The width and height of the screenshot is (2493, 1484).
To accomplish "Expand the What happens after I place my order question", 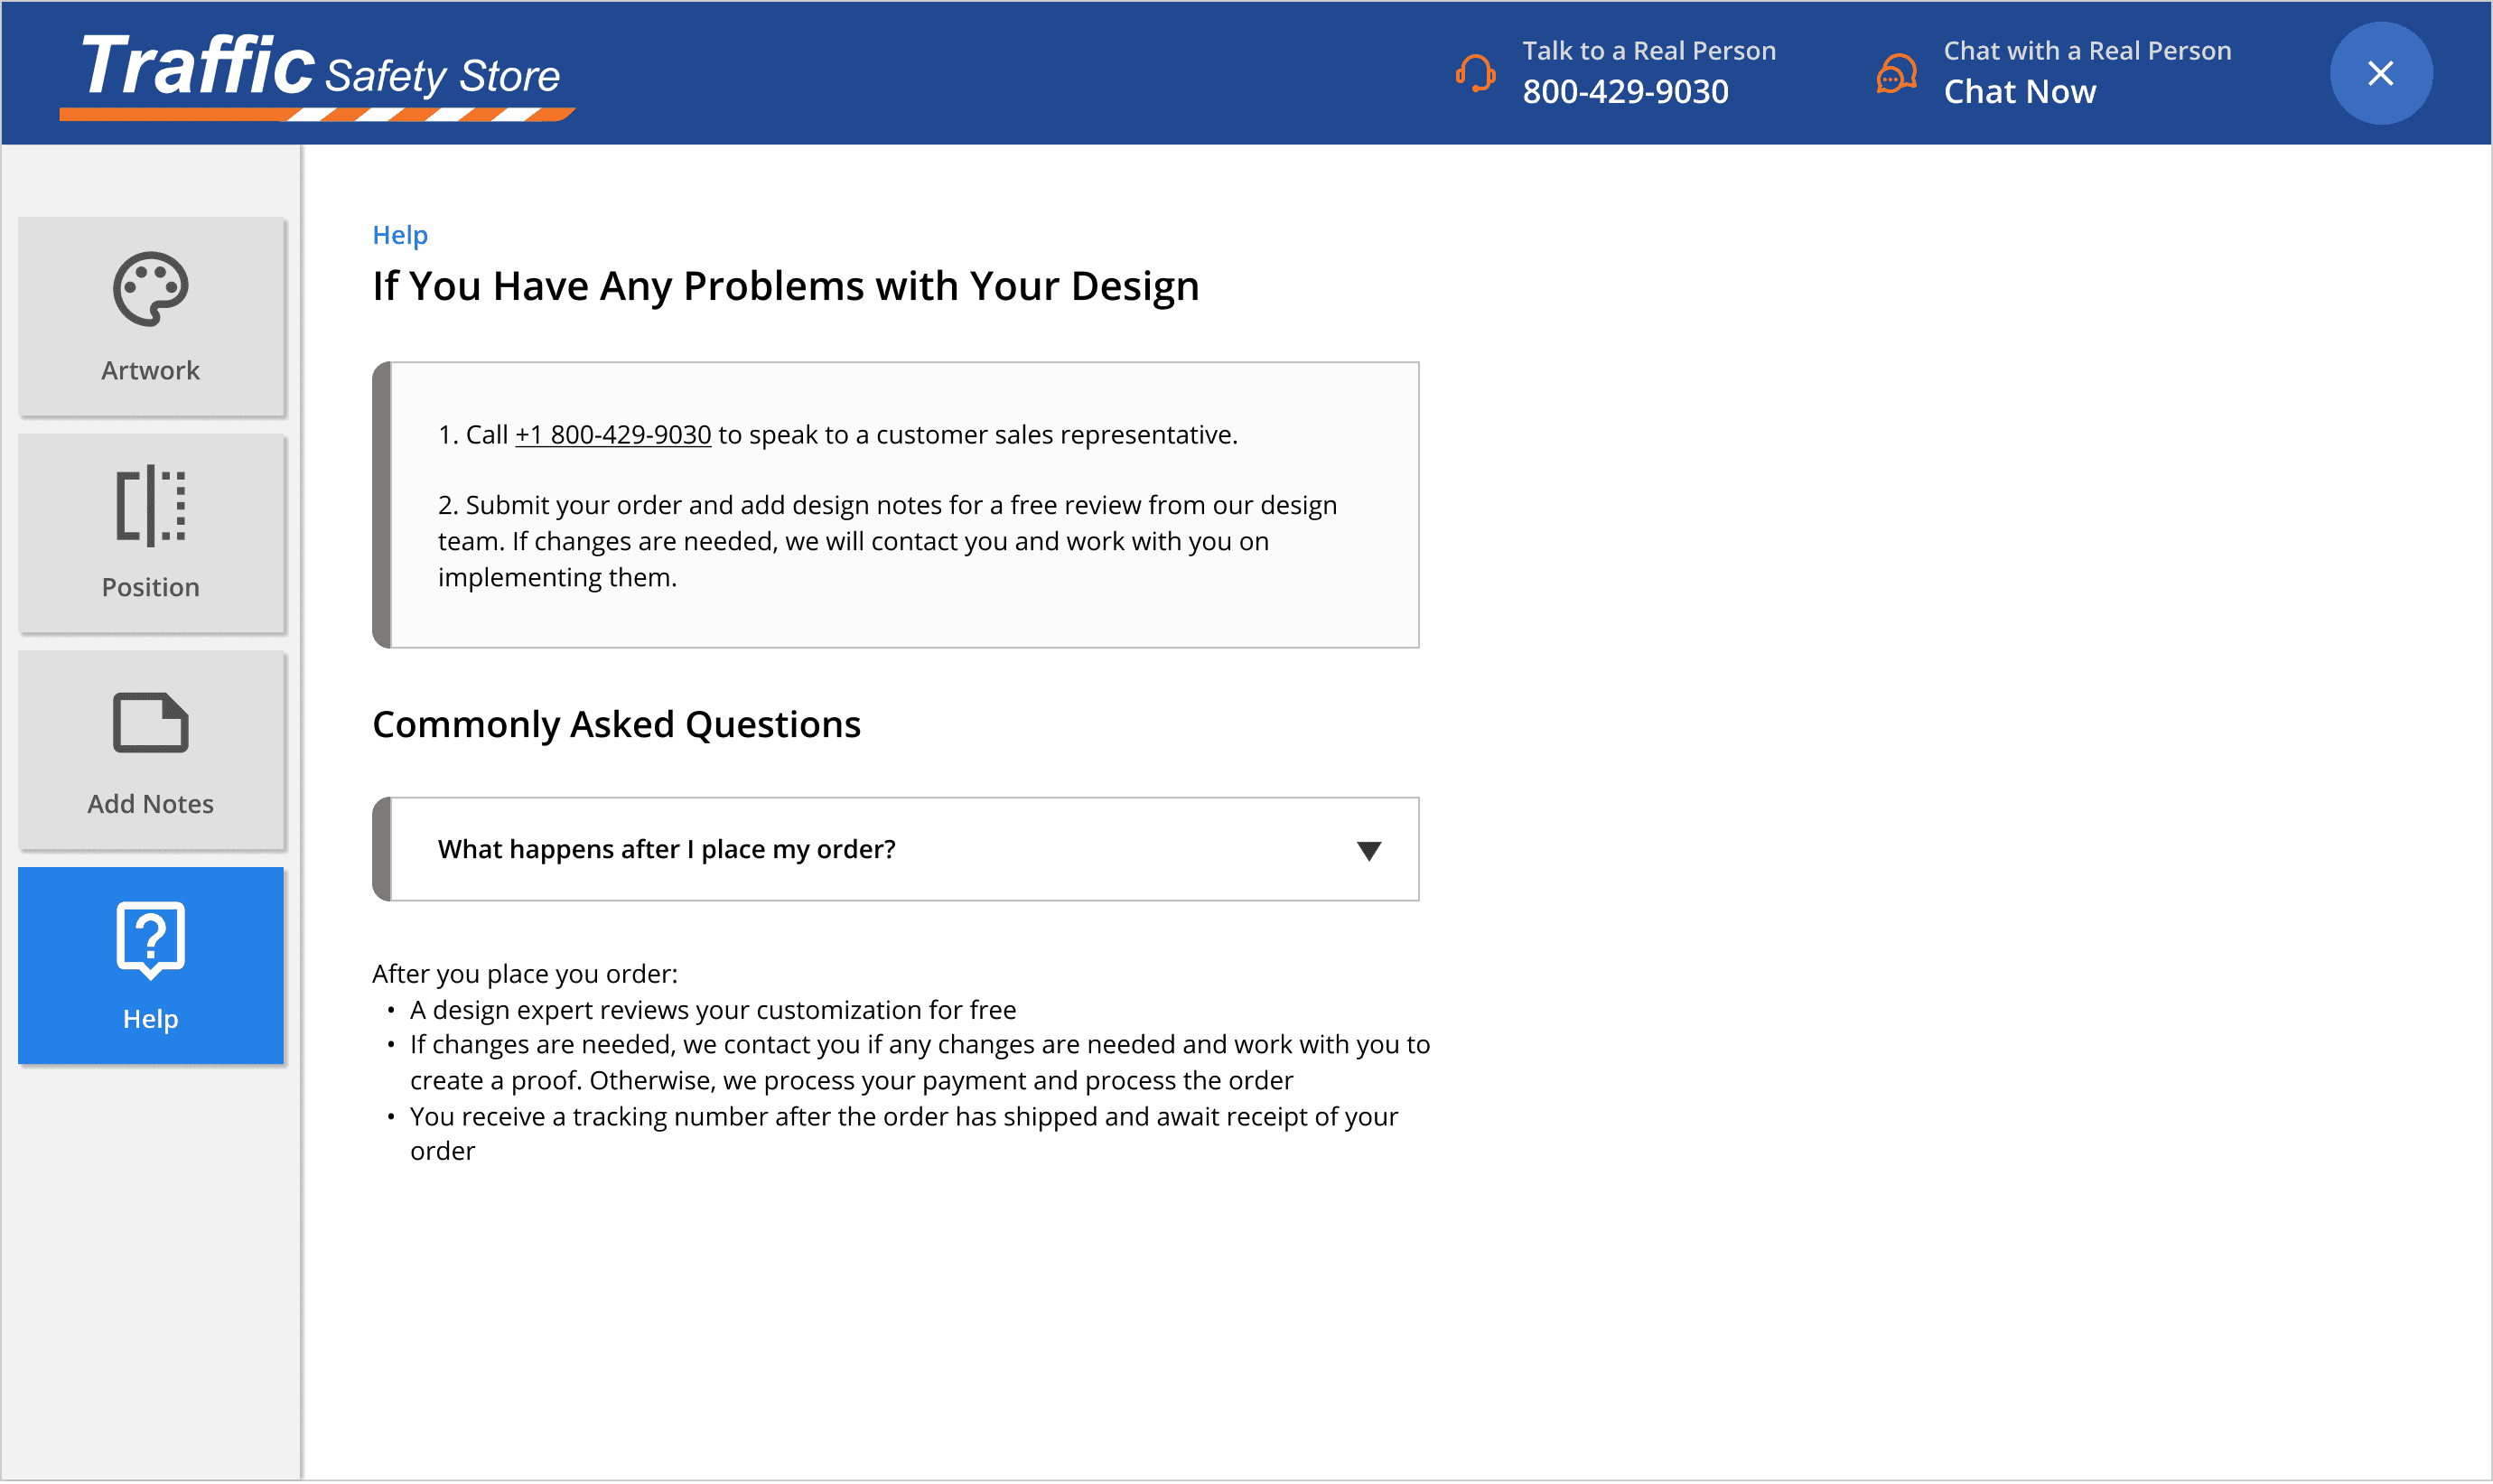I will [895, 849].
